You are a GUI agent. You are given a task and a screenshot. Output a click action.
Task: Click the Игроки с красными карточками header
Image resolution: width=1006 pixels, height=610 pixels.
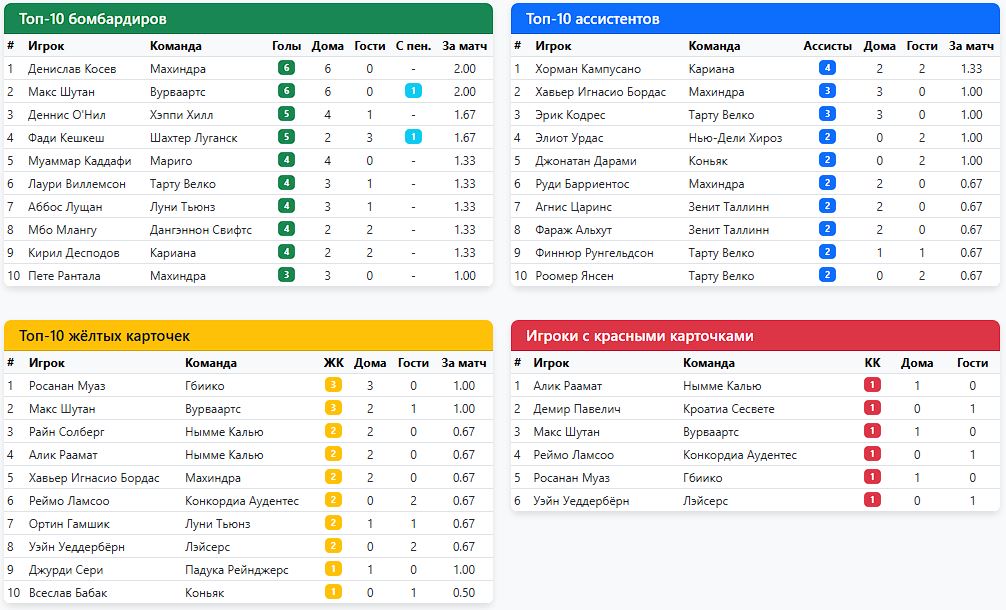(x=755, y=336)
